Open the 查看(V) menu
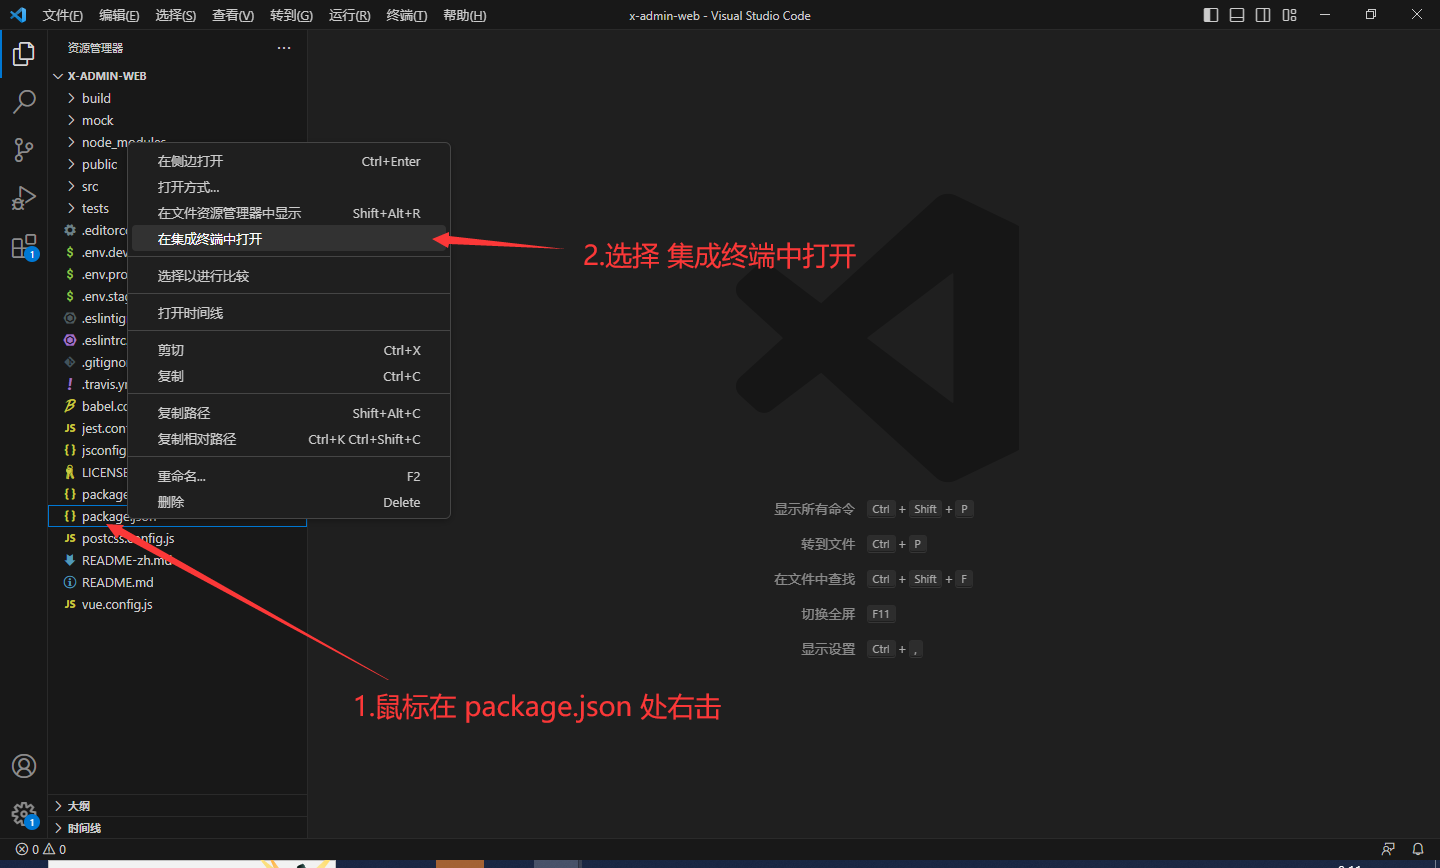The image size is (1440, 868). click(x=233, y=15)
